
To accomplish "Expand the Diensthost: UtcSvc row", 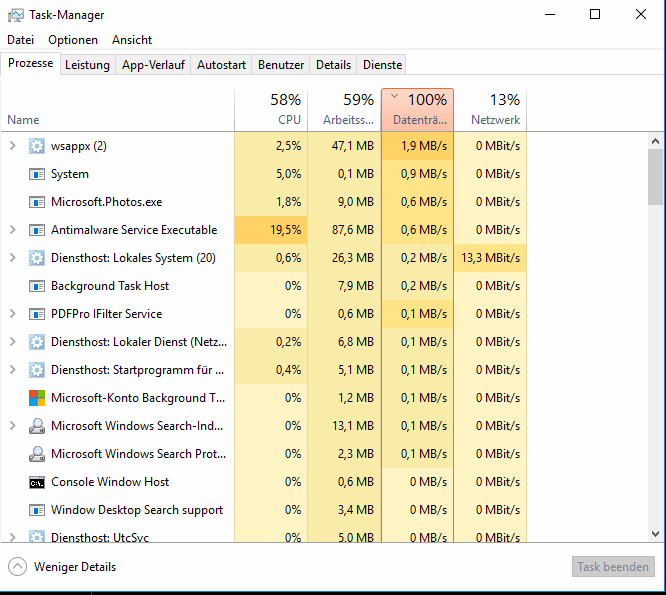I will point(13,537).
